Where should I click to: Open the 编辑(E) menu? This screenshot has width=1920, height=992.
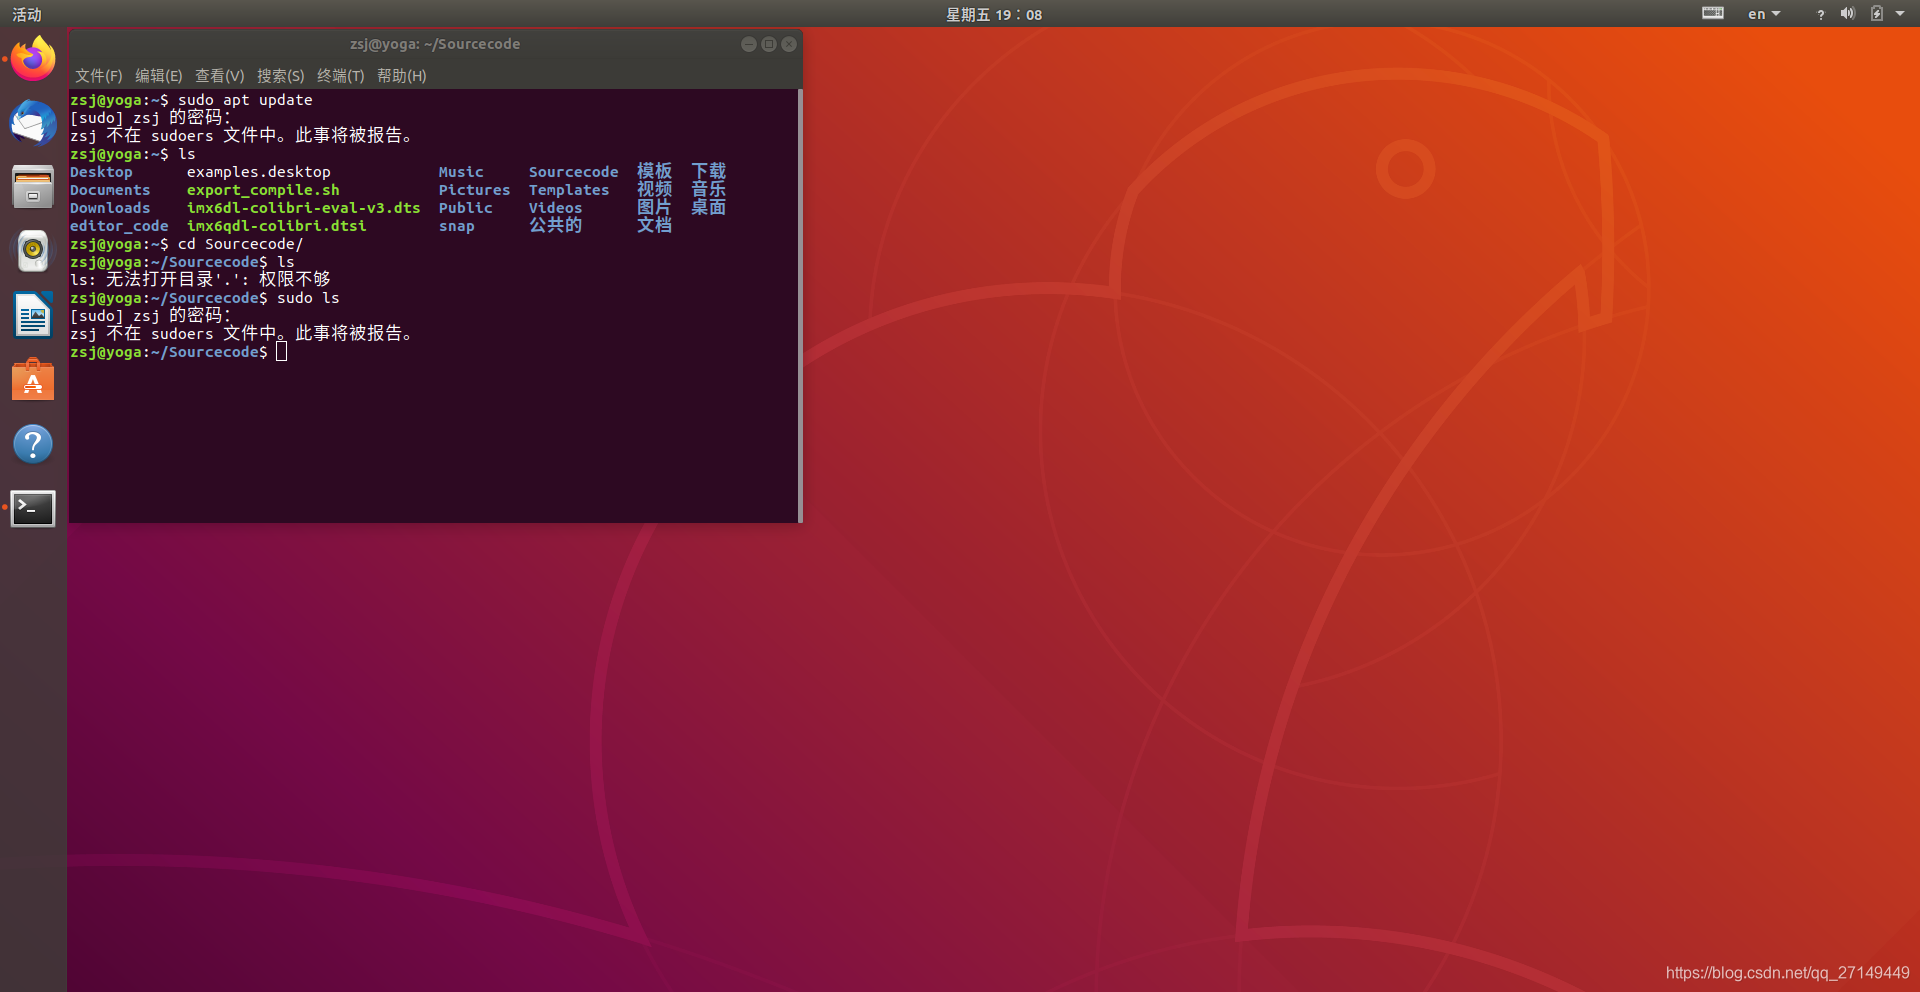(159, 76)
